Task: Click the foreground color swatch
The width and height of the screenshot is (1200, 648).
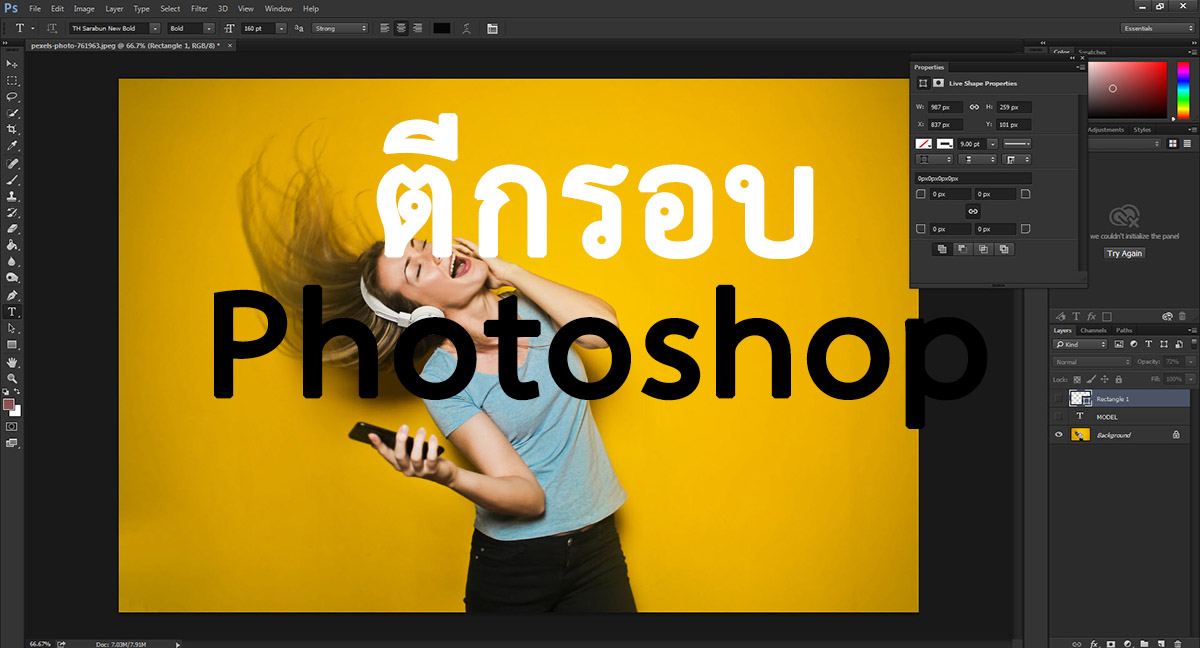Action: pos(9,405)
